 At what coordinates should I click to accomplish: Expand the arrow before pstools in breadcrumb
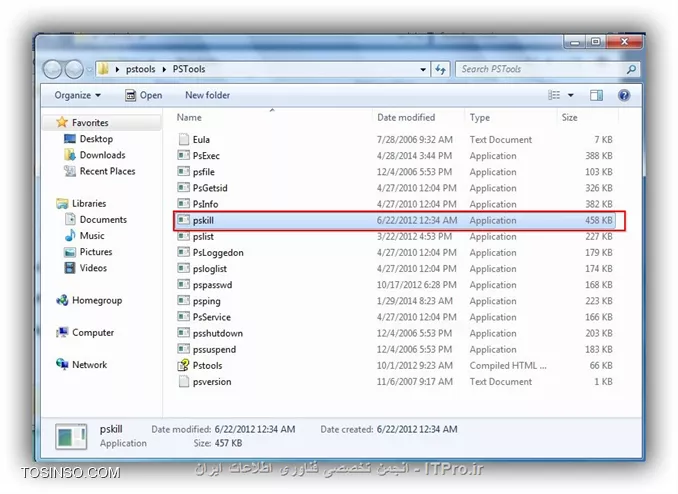(x=117, y=69)
